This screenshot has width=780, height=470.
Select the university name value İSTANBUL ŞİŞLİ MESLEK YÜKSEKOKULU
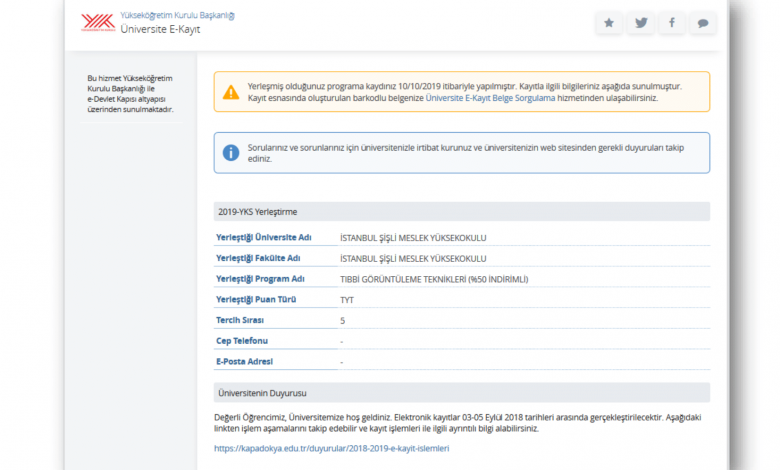click(x=413, y=238)
